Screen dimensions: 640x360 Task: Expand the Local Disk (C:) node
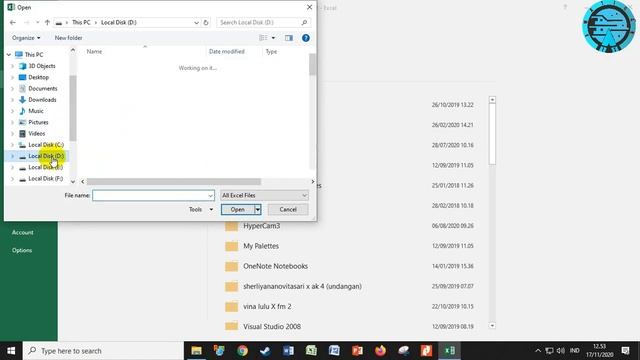point(12,145)
